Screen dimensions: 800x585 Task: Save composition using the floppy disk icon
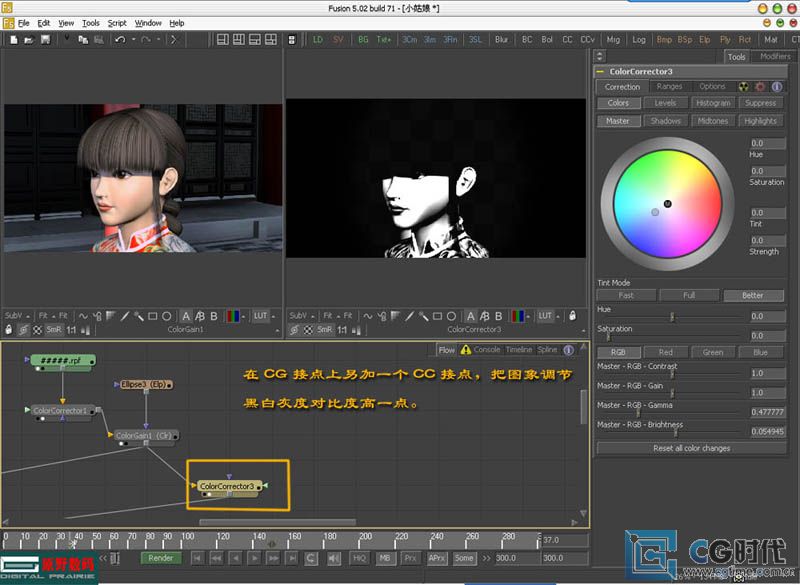pyautogui.click(x=45, y=40)
